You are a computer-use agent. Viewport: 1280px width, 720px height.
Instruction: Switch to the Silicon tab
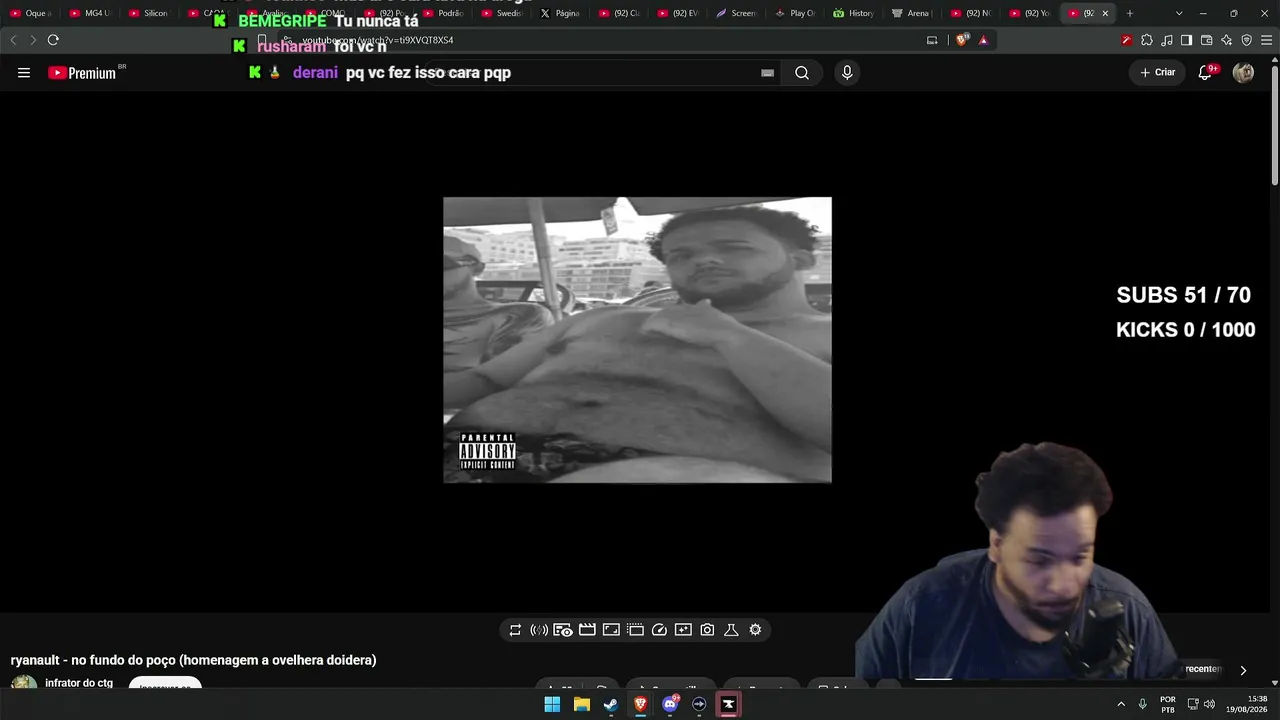149,13
